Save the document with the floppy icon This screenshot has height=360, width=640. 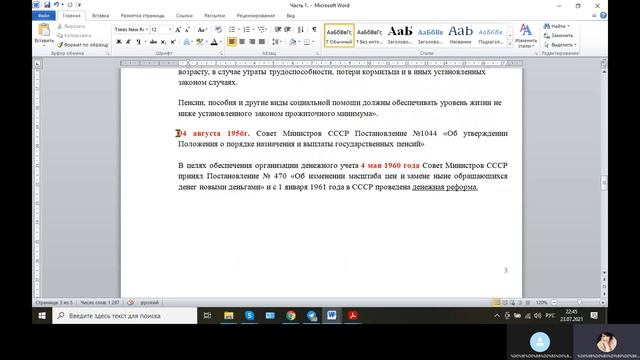[x=47, y=5]
